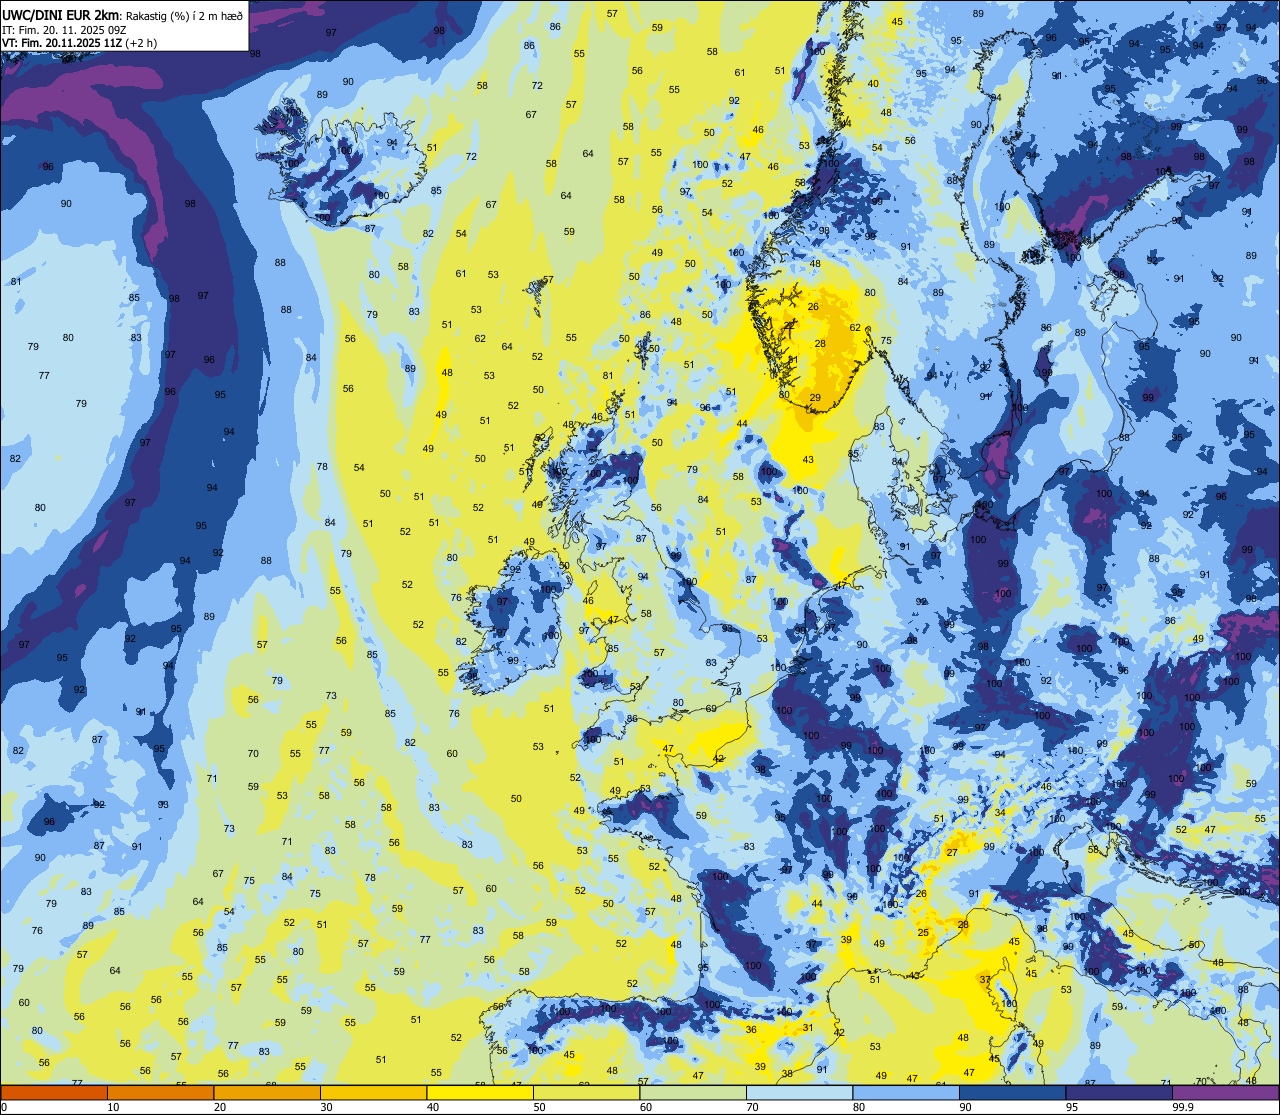The width and height of the screenshot is (1280, 1115).
Task: Click the humidity value "36" on the map
Action: click(x=751, y=1029)
